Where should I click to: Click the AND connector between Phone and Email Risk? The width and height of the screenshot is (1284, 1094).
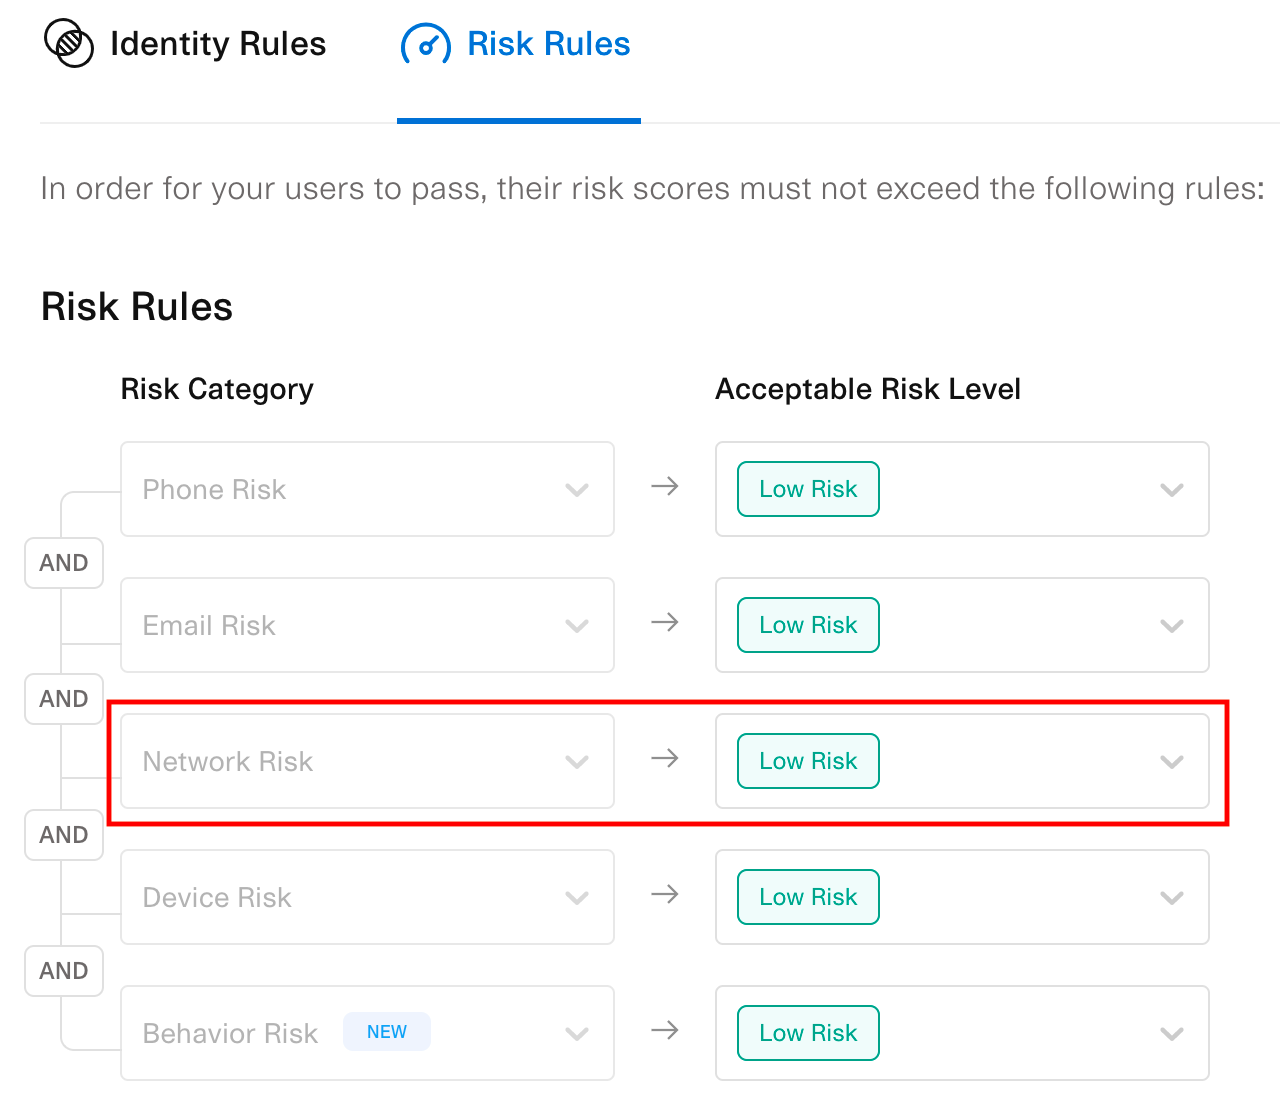click(63, 562)
